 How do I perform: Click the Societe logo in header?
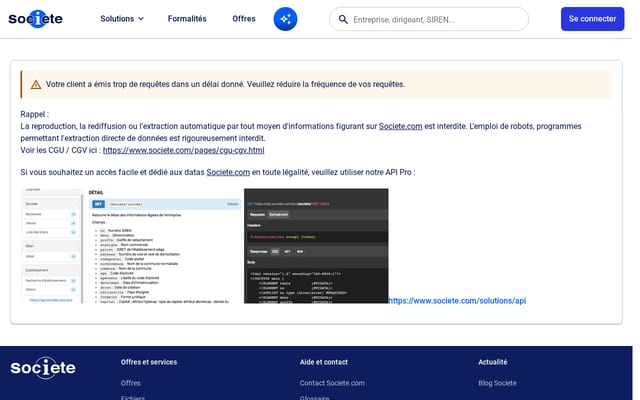[36, 19]
